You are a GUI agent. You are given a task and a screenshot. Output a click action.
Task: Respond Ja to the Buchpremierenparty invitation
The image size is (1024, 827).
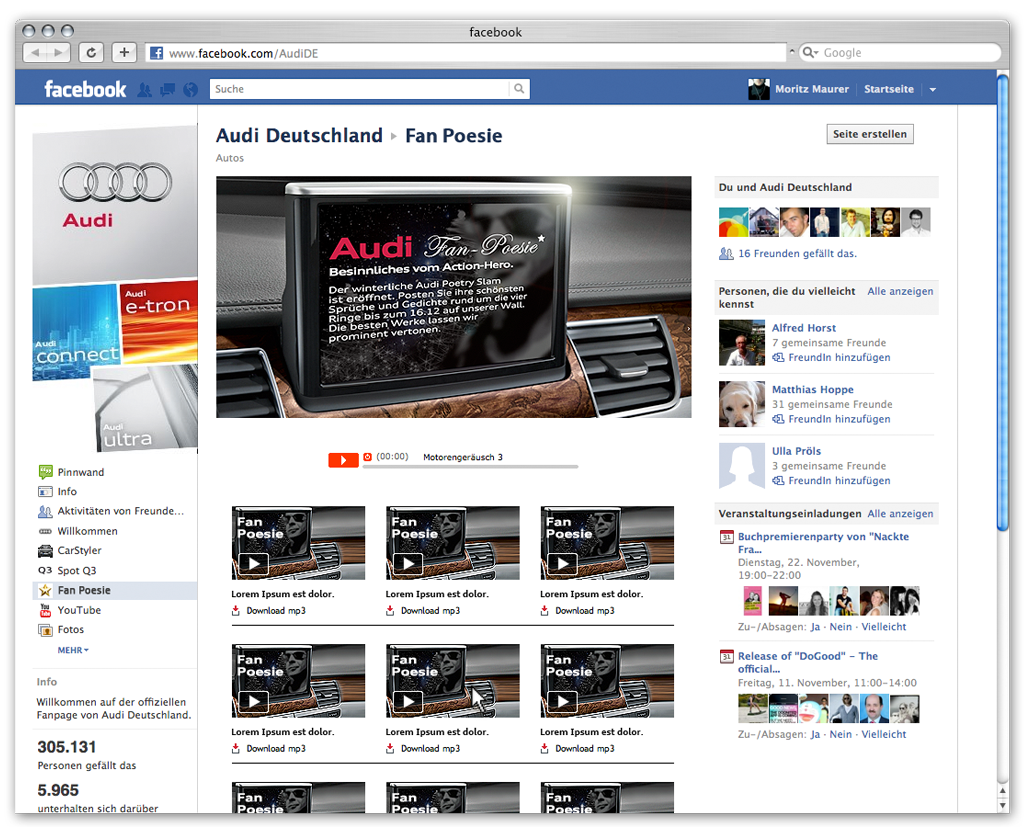(x=815, y=627)
